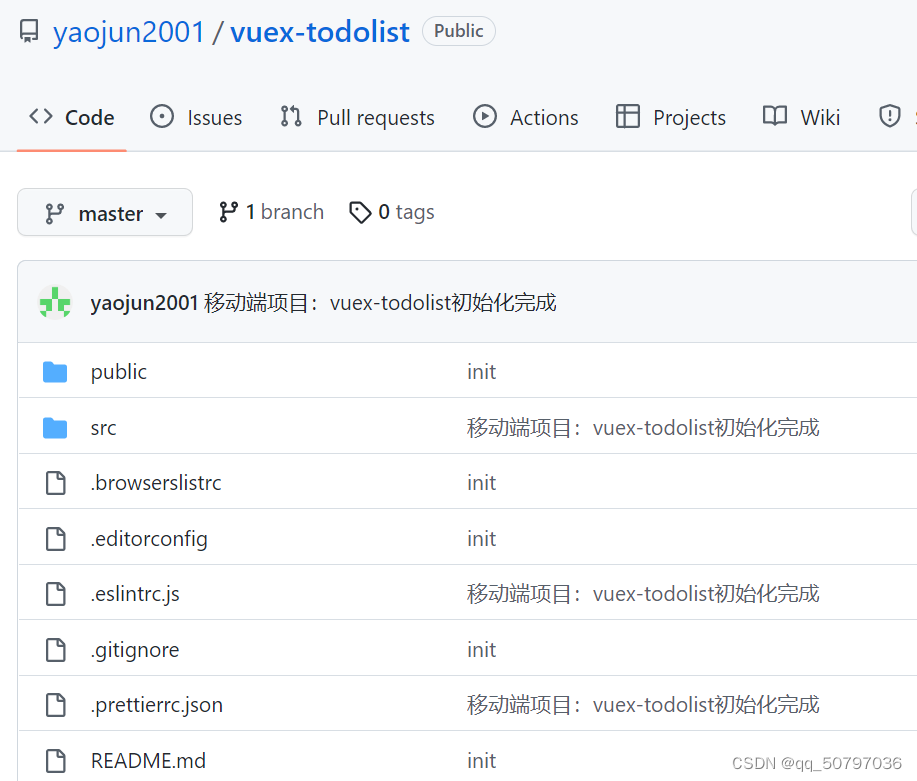Click the file icon for .editorconfig

pos(56,539)
